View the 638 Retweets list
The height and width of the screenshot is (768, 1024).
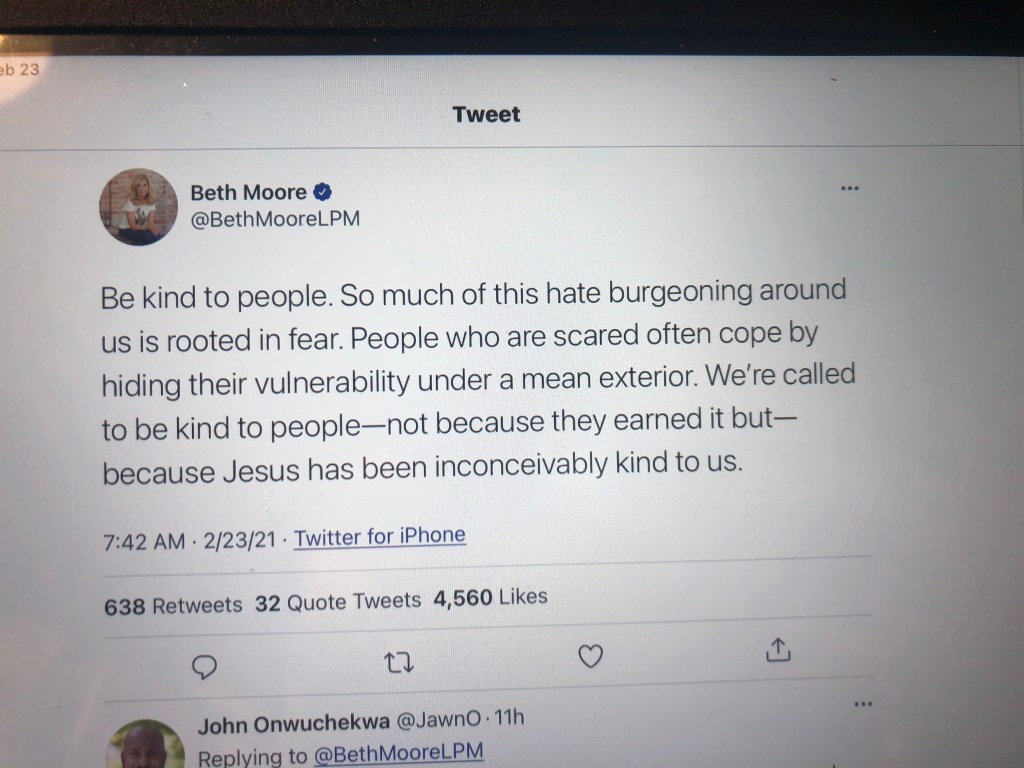(x=173, y=606)
